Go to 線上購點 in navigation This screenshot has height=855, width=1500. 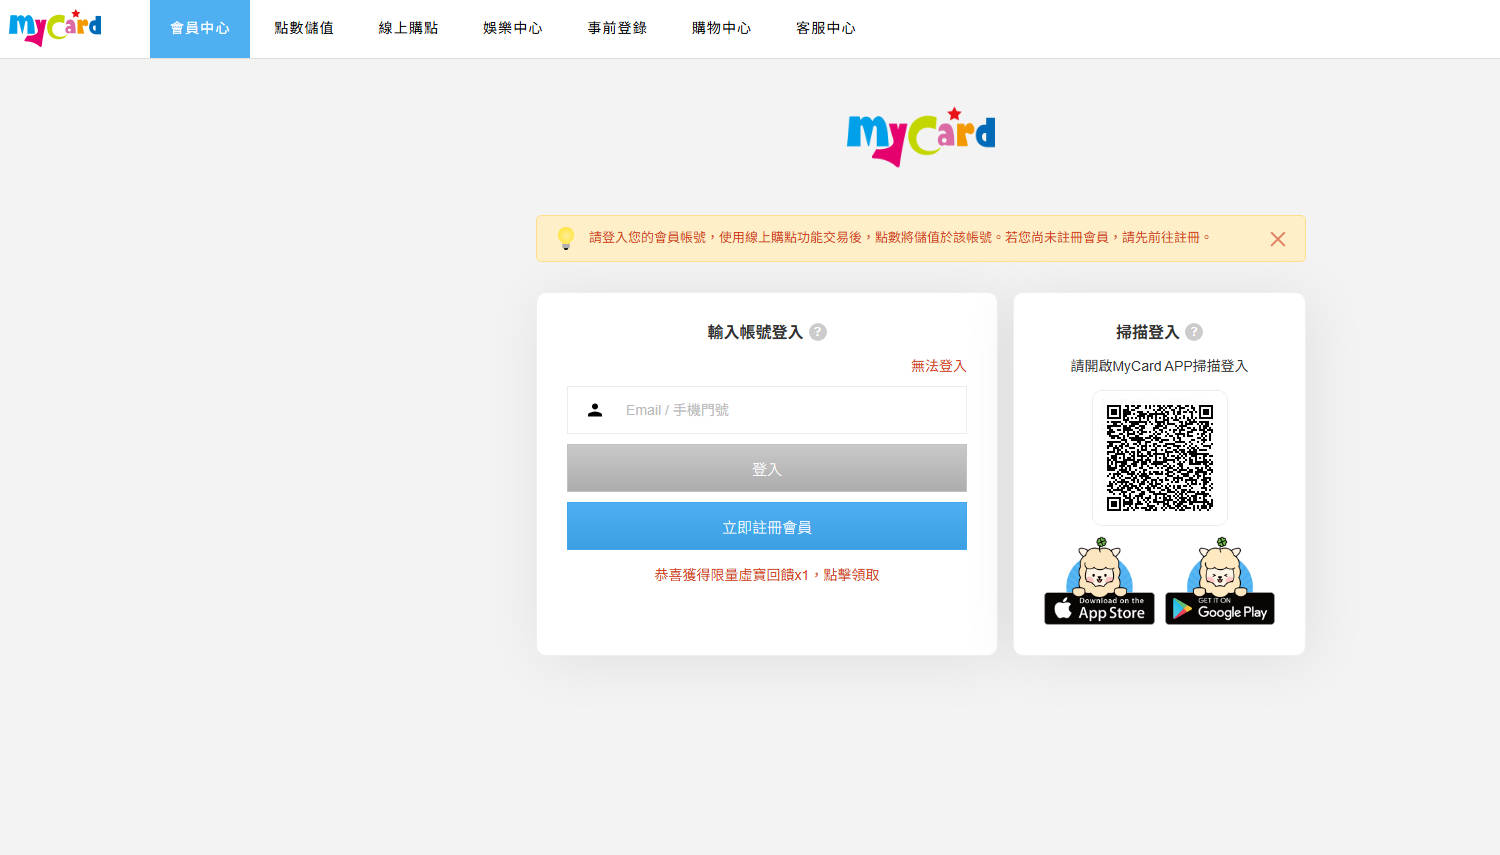408,28
